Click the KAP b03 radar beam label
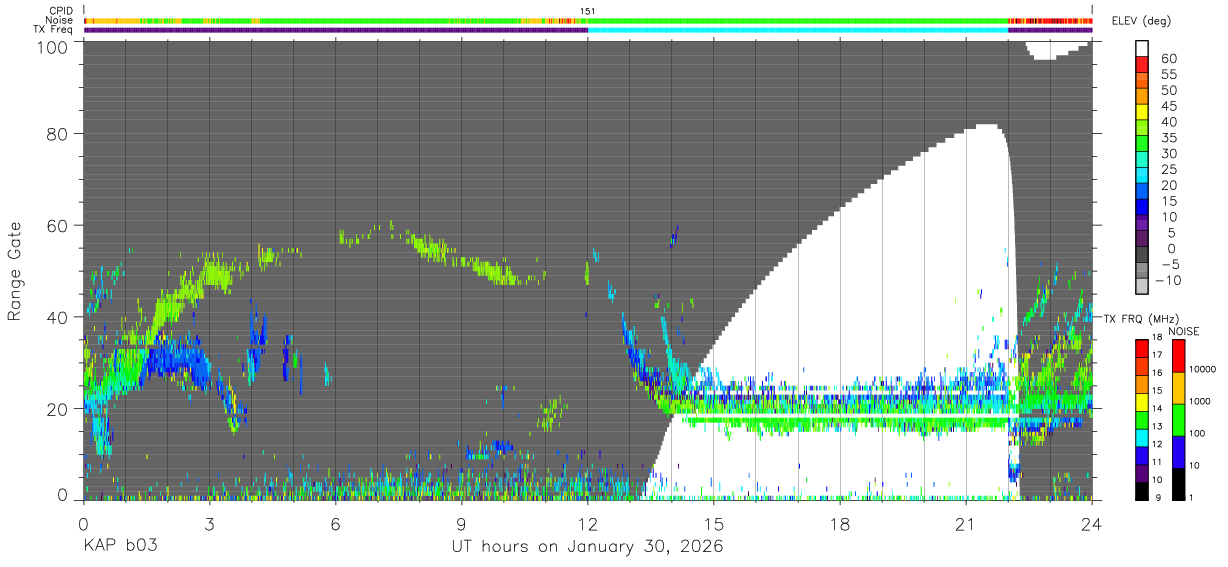 click(x=119, y=546)
